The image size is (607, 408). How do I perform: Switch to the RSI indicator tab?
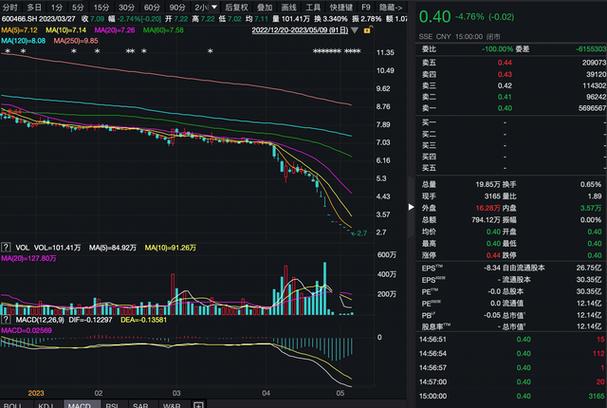112,405
